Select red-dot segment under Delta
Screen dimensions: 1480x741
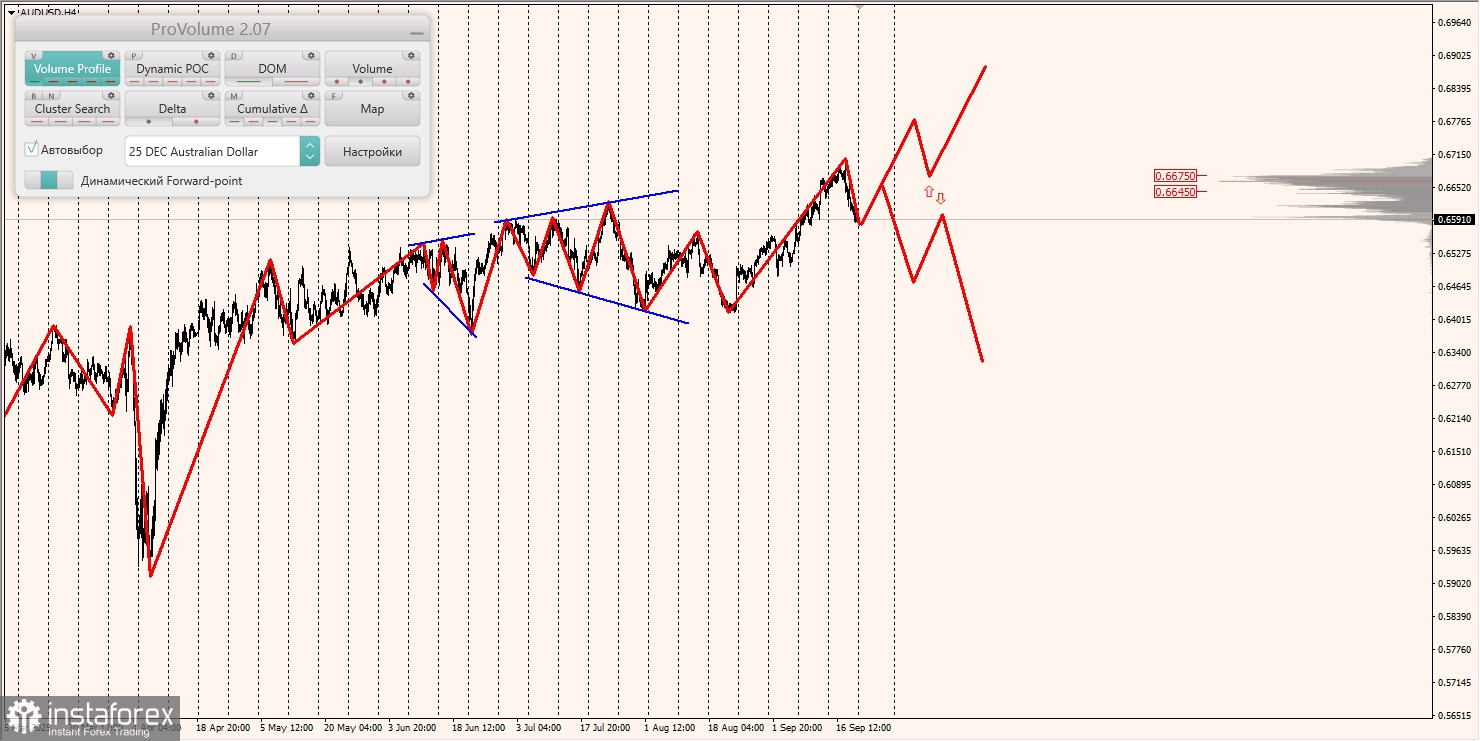[x=196, y=121]
